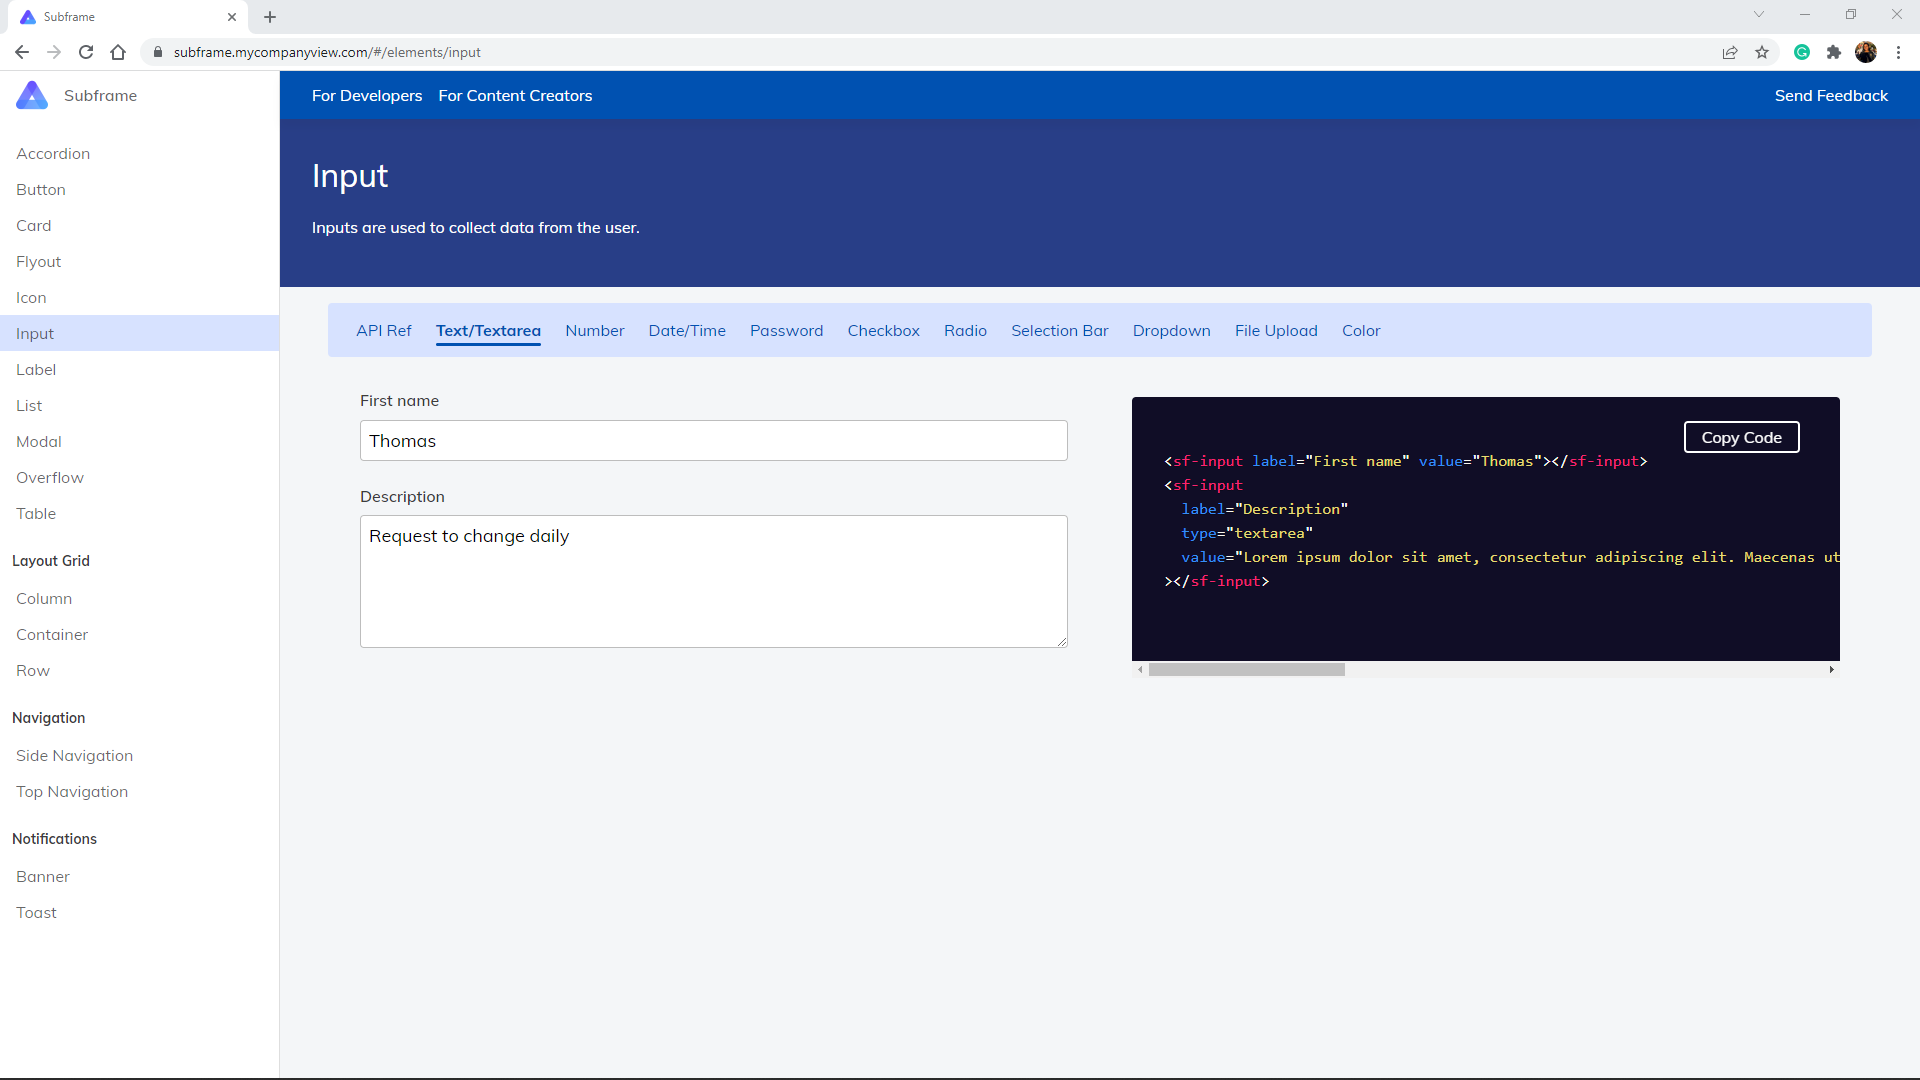Open Accordion in the sidebar
The image size is (1920, 1080).
(x=53, y=154)
